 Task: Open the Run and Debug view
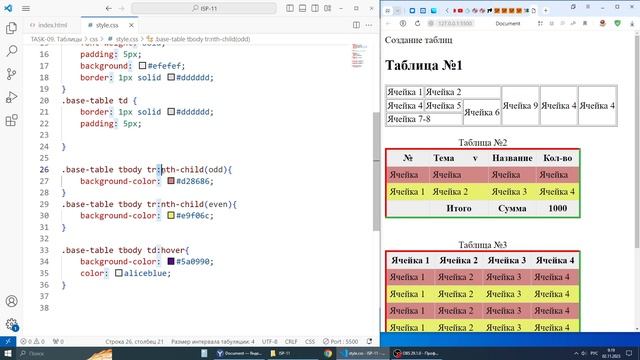coord(11,97)
